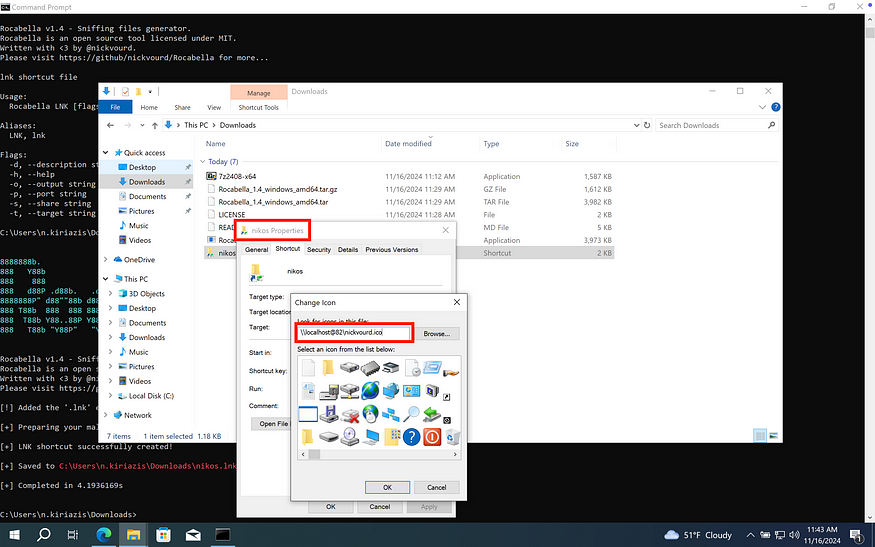This screenshot has width=875, height=547.
Task: Cancel the Change Icon dialog
Action: click(x=436, y=487)
